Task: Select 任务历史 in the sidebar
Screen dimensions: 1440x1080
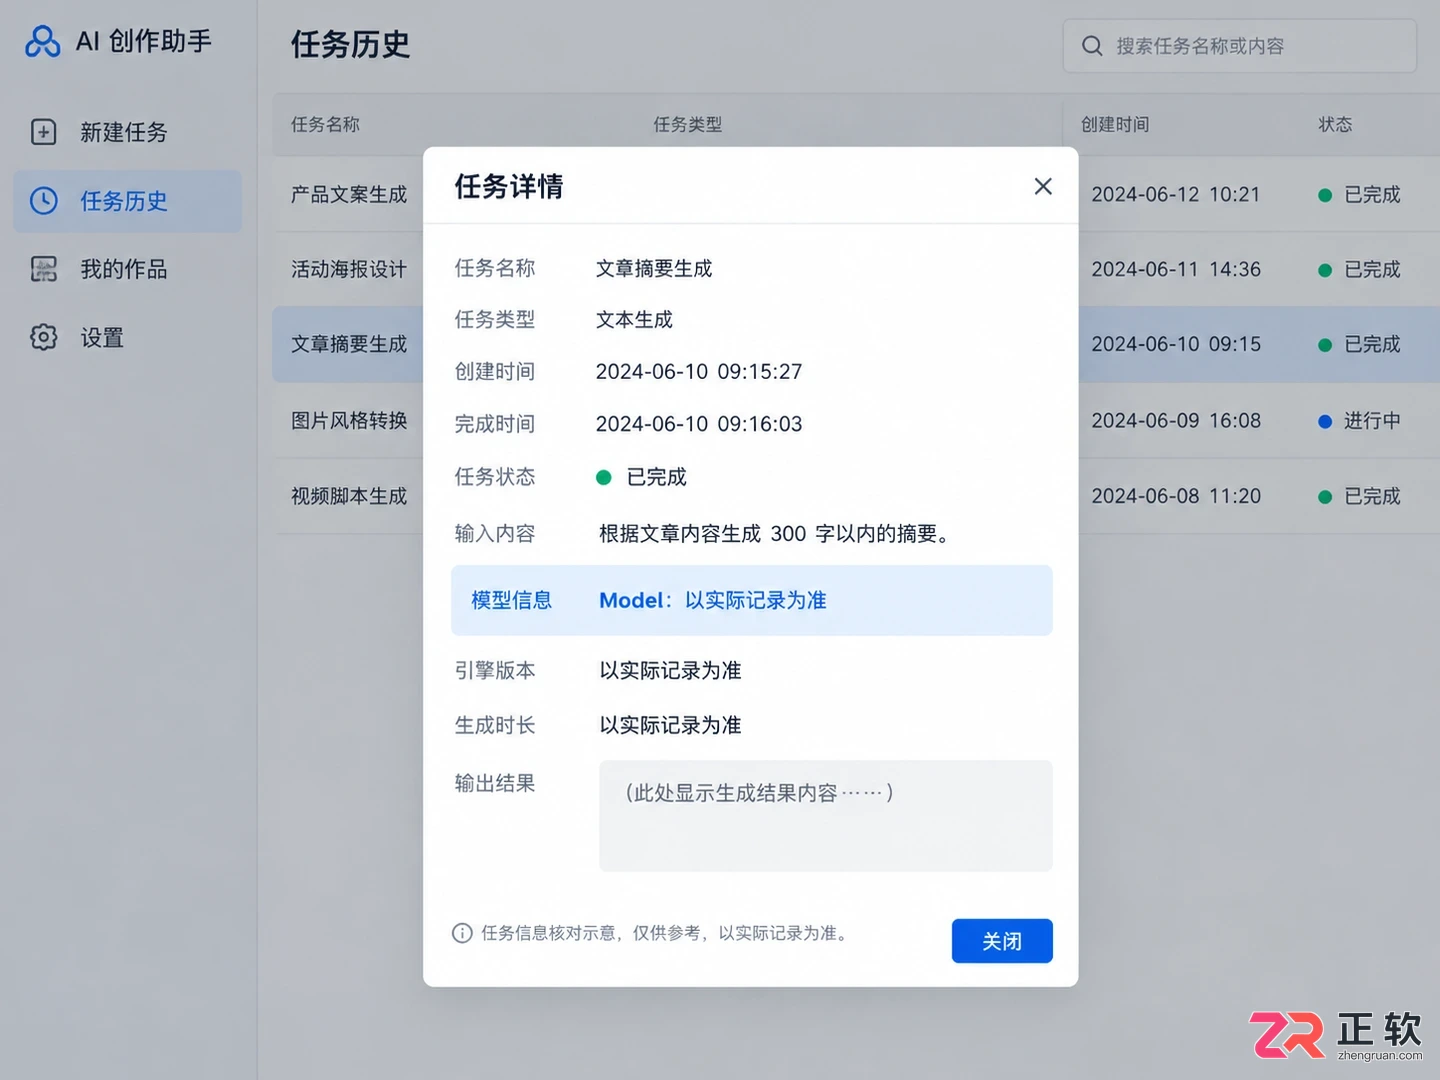Action: pos(127,201)
